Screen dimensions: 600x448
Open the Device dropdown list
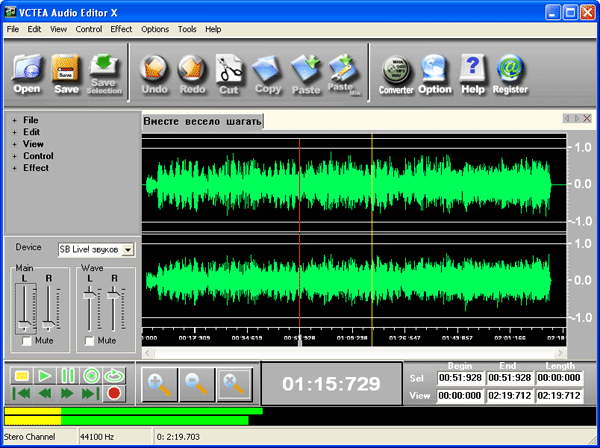point(128,249)
